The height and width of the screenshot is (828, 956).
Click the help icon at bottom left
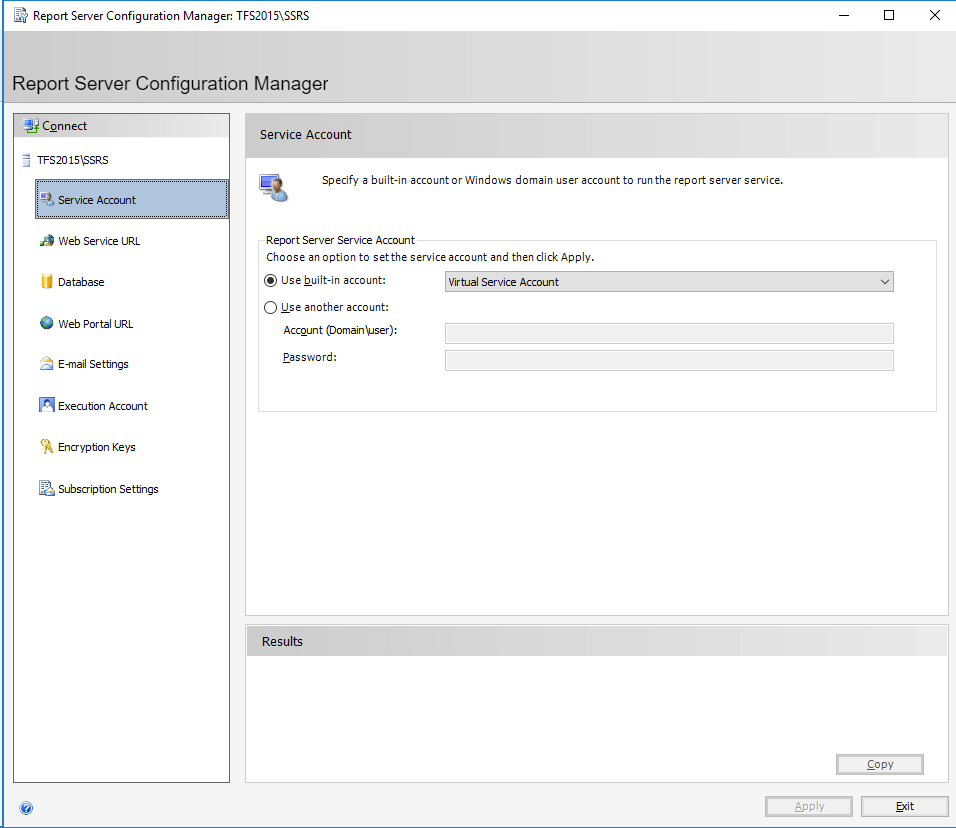(x=26, y=807)
